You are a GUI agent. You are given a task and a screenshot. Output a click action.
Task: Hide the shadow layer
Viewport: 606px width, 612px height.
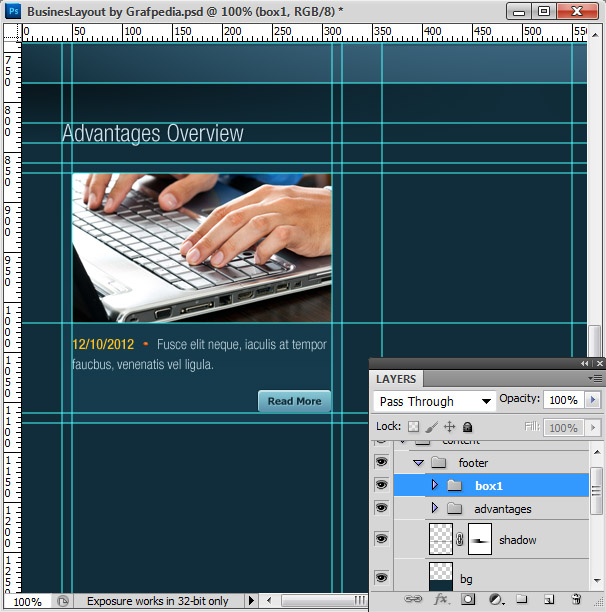381,539
